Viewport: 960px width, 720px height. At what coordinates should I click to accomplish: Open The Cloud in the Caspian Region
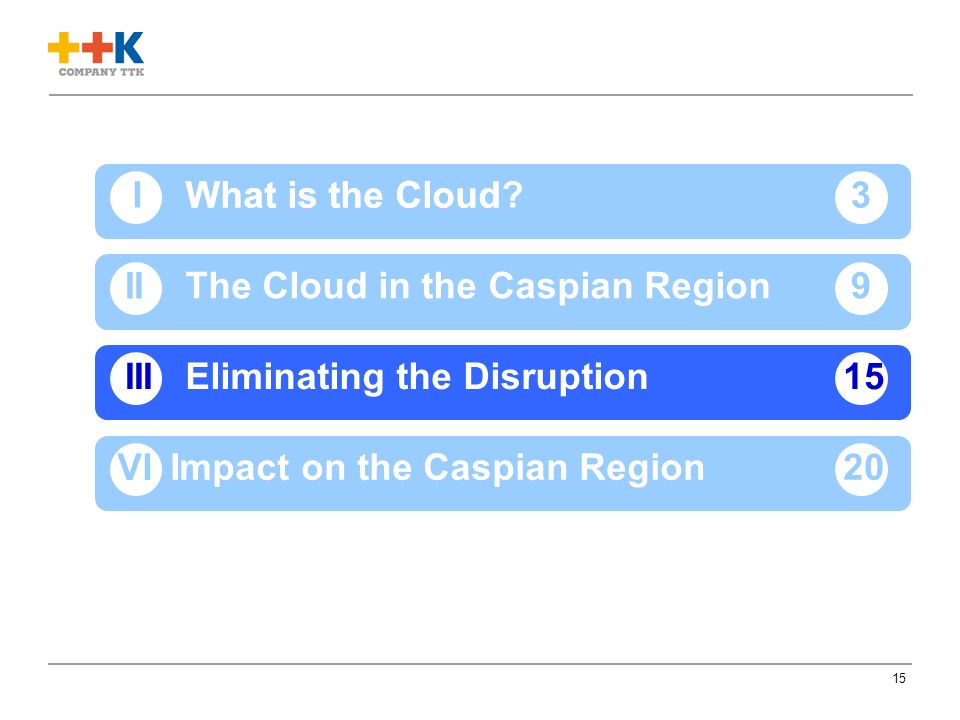pyautogui.click(x=478, y=287)
